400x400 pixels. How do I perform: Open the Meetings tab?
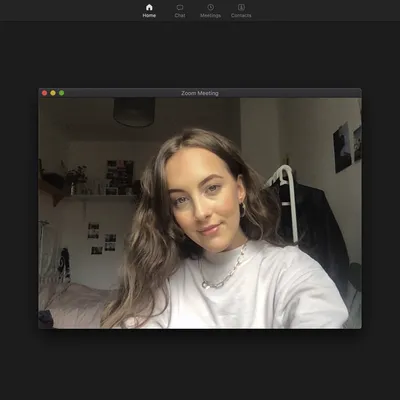[210, 11]
